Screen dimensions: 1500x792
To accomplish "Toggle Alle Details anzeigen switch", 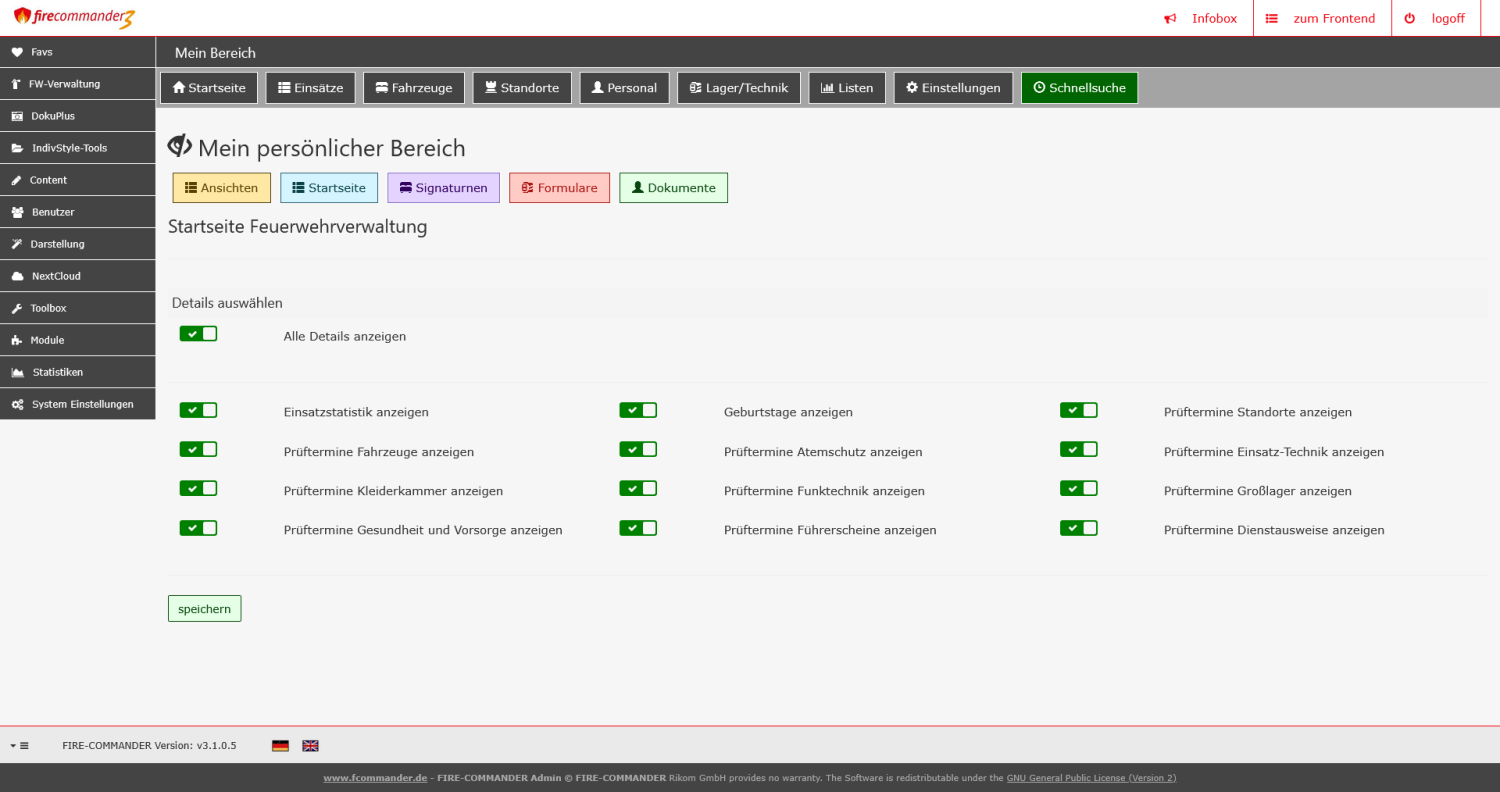I will coord(198,334).
